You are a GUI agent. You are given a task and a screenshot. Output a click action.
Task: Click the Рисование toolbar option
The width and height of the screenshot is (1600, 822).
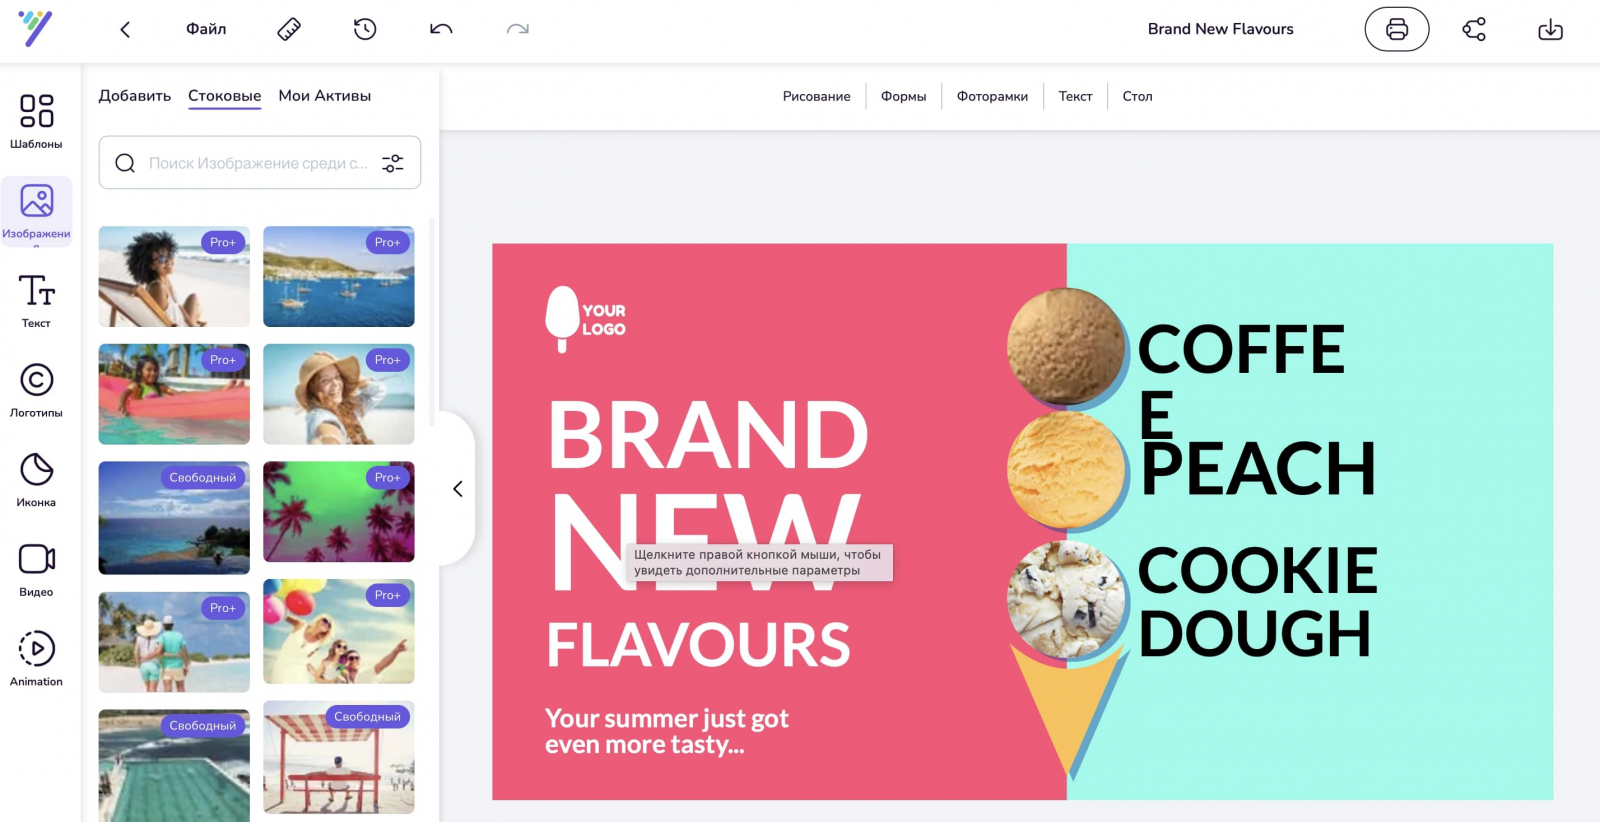(816, 96)
